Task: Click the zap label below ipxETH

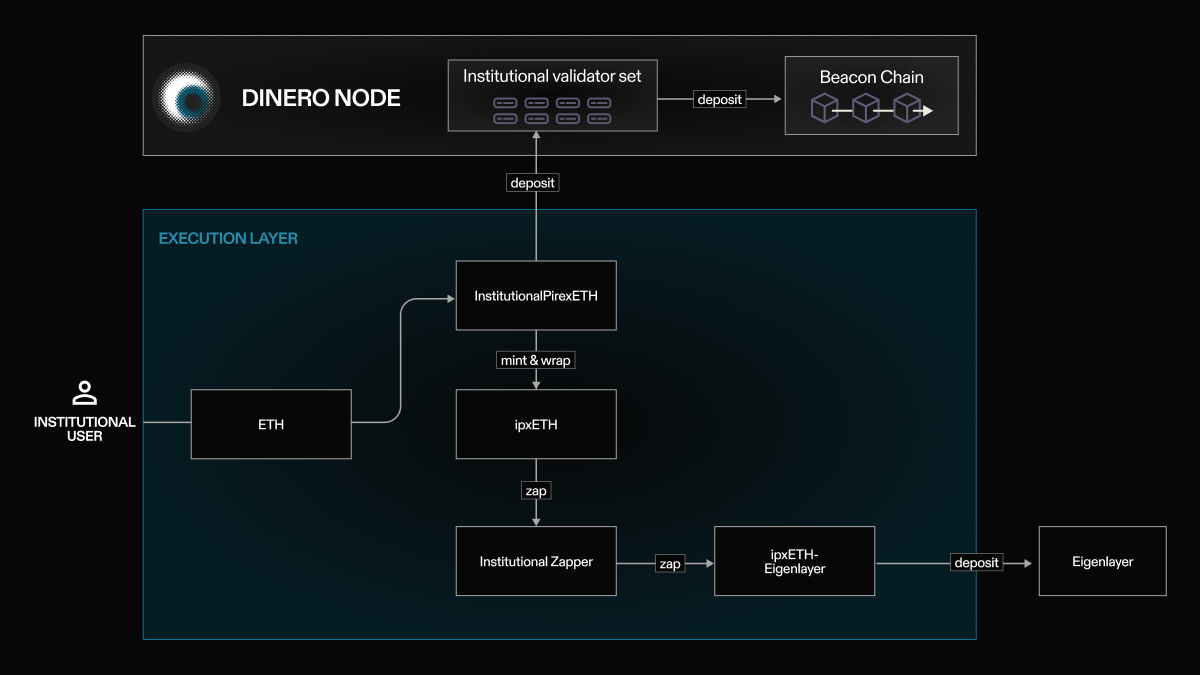Action: (536, 491)
